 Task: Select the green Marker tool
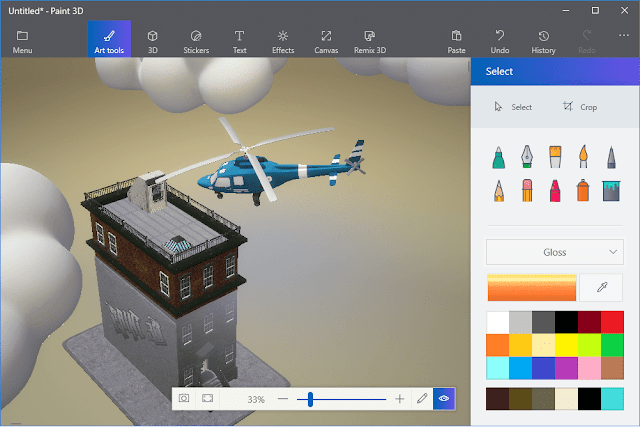(498, 157)
